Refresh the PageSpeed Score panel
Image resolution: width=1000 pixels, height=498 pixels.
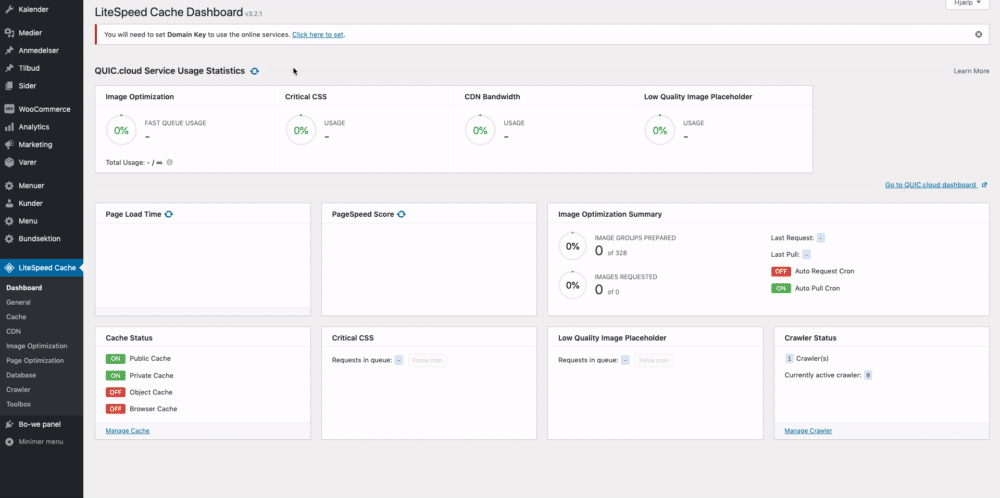(401, 214)
